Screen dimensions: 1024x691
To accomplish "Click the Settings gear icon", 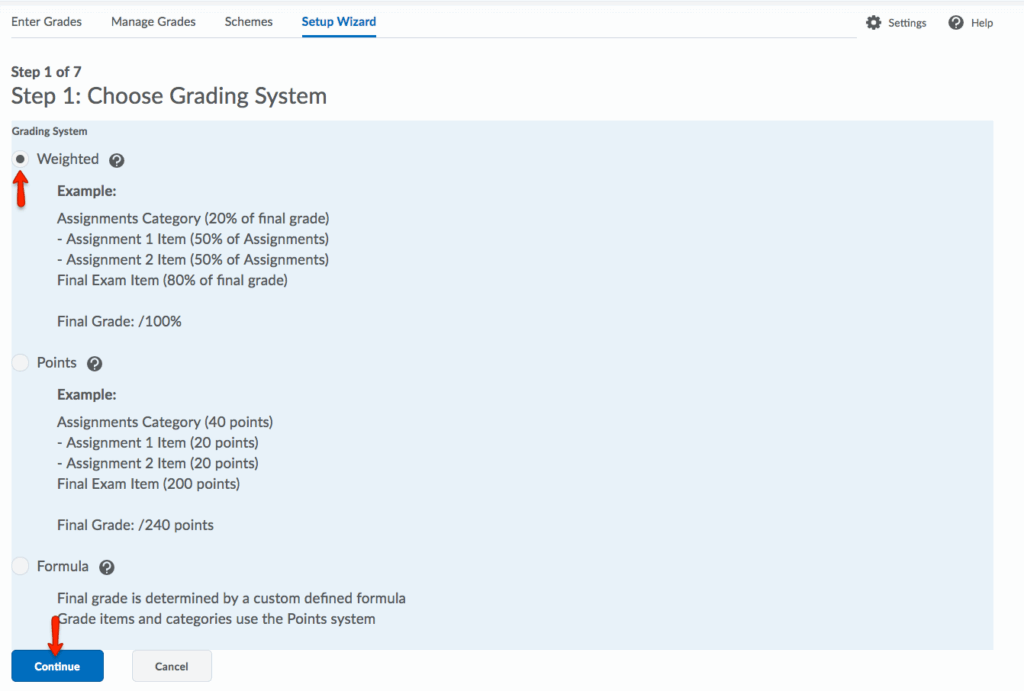I will click(874, 22).
